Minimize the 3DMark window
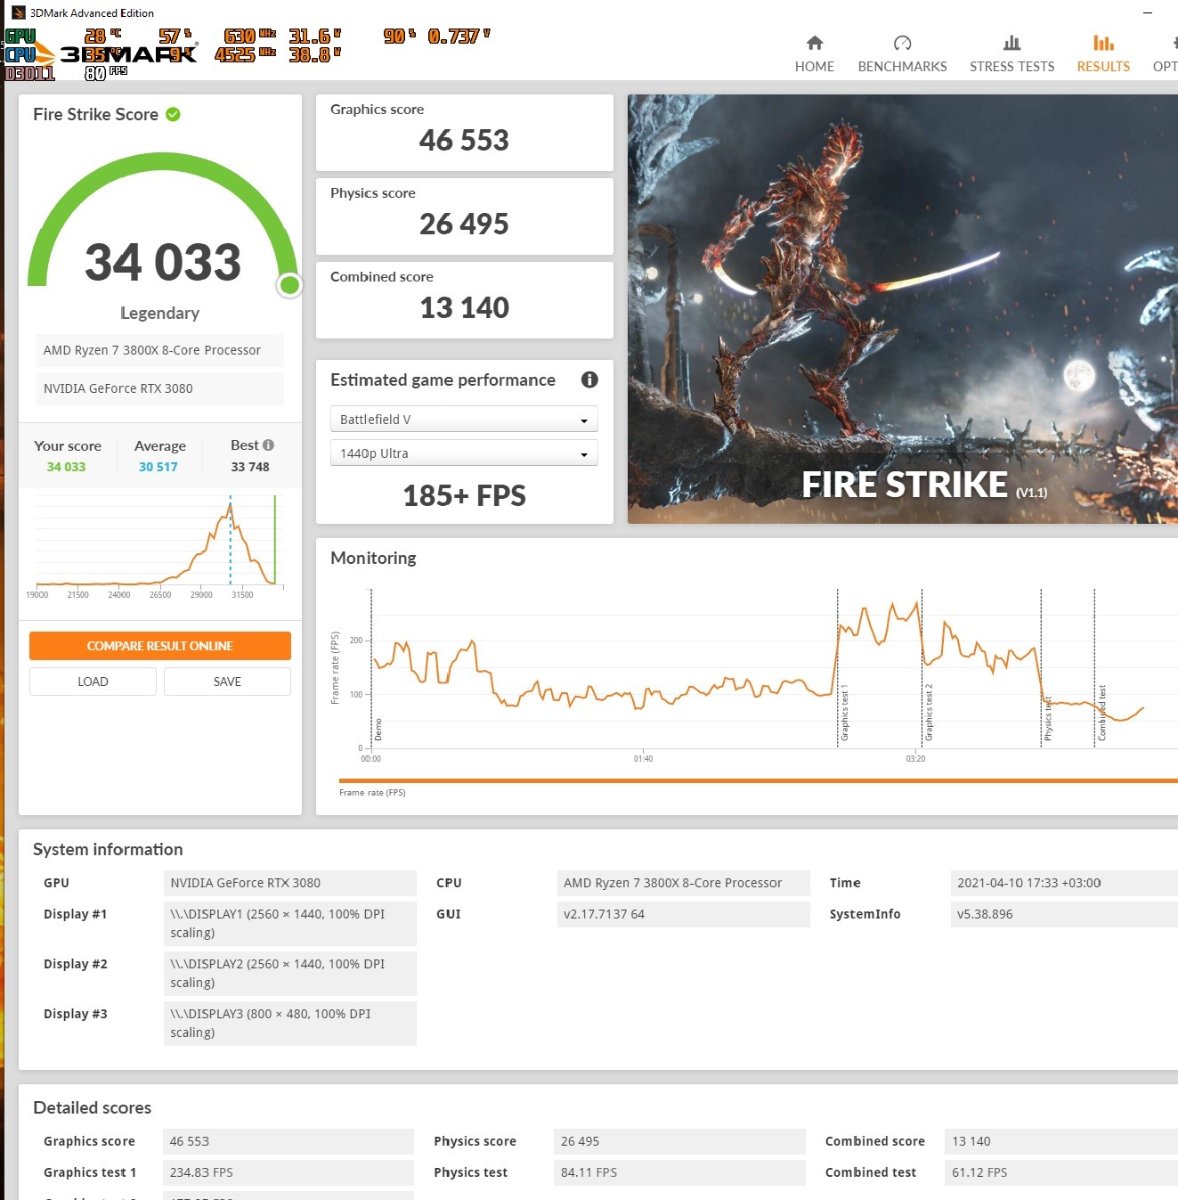 coord(1146,12)
